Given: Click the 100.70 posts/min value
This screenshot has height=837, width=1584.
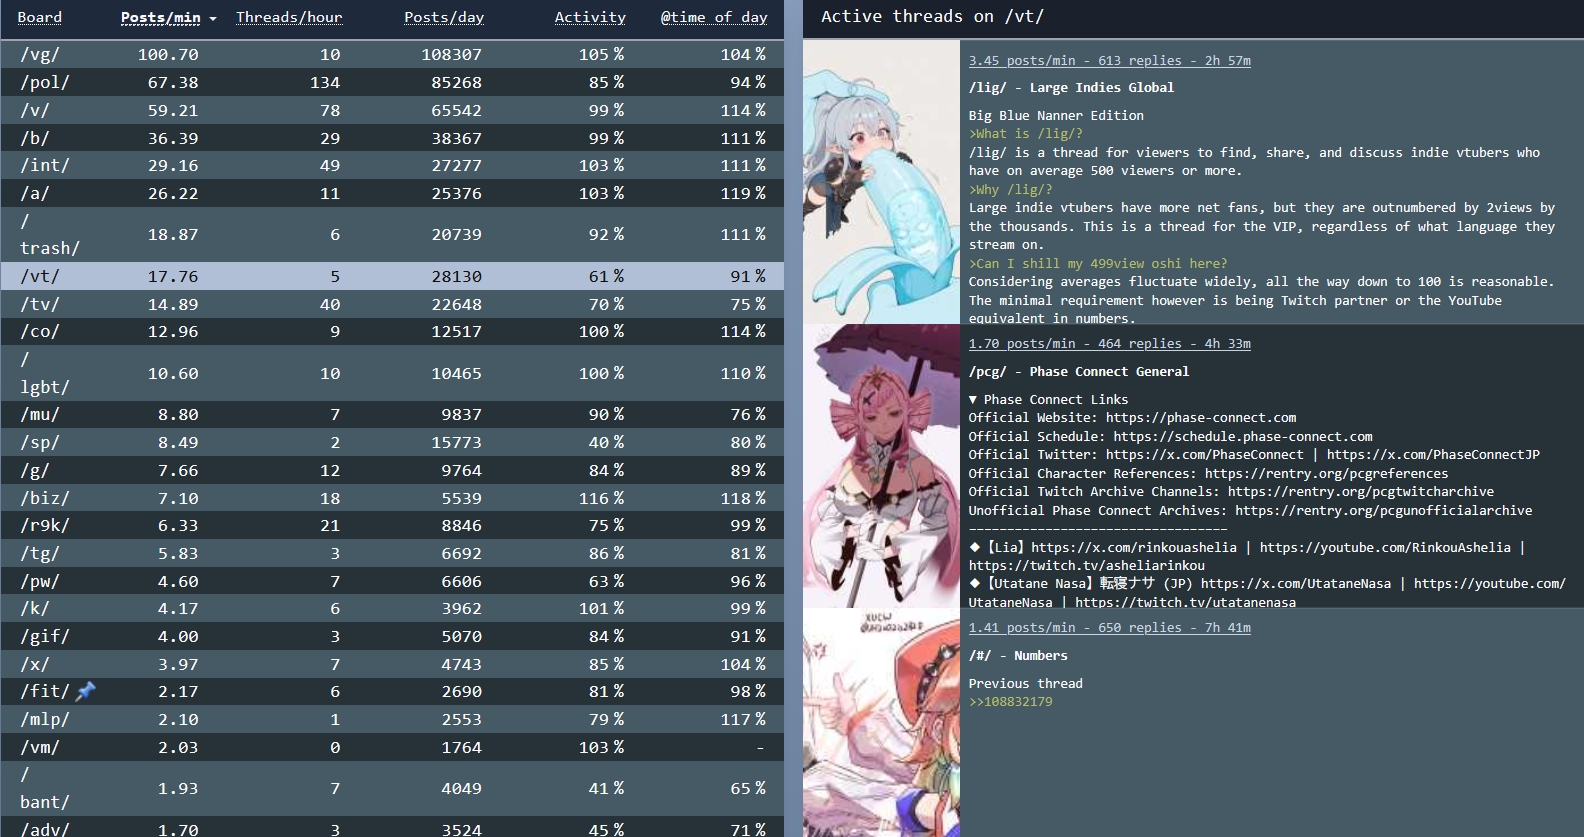Looking at the screenshot, I should 168,54.
